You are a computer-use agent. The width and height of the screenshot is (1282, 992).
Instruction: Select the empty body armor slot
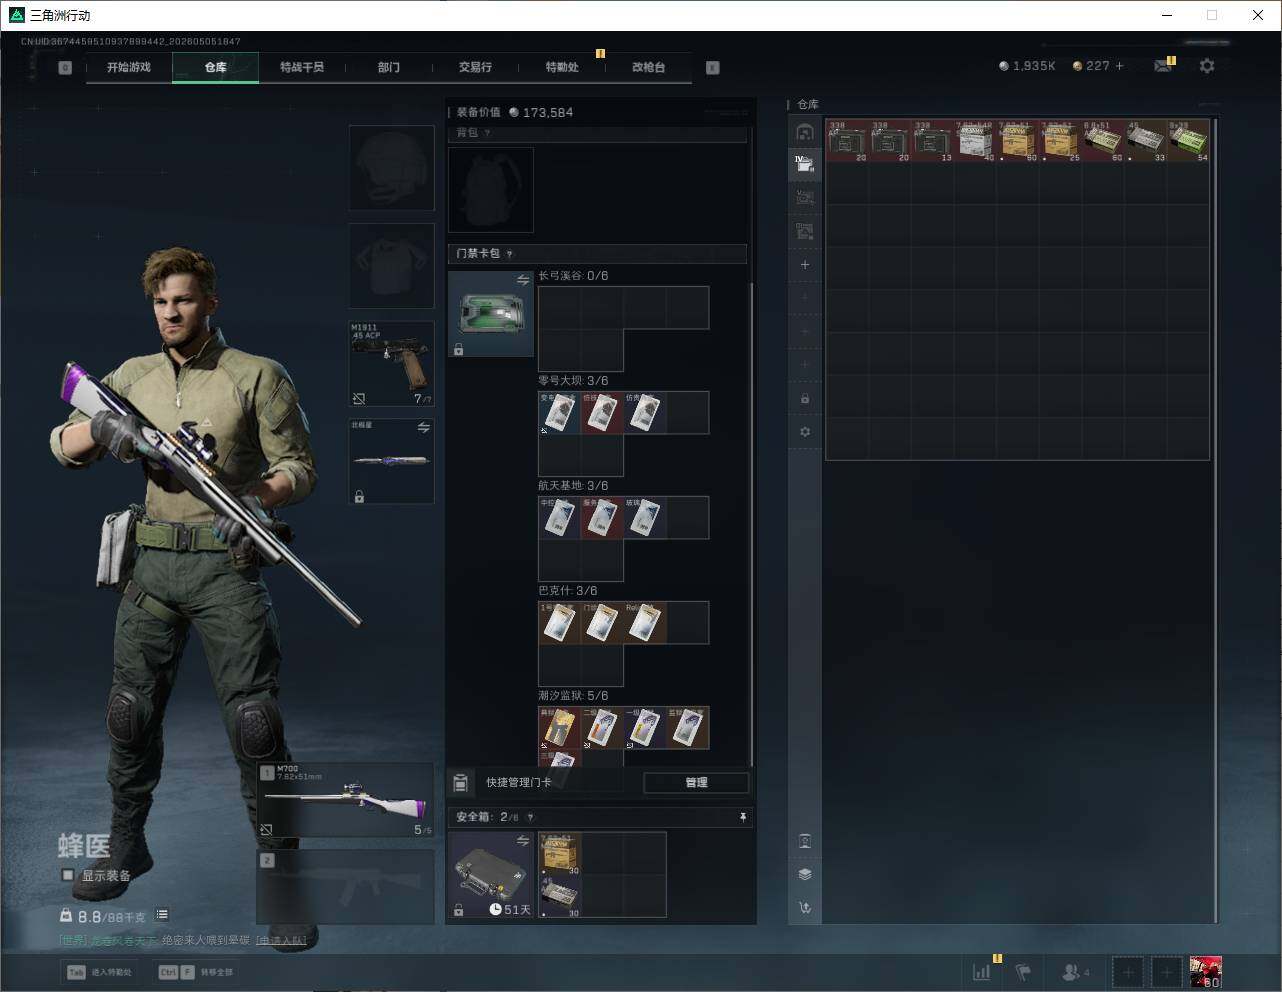click(391, 265)
